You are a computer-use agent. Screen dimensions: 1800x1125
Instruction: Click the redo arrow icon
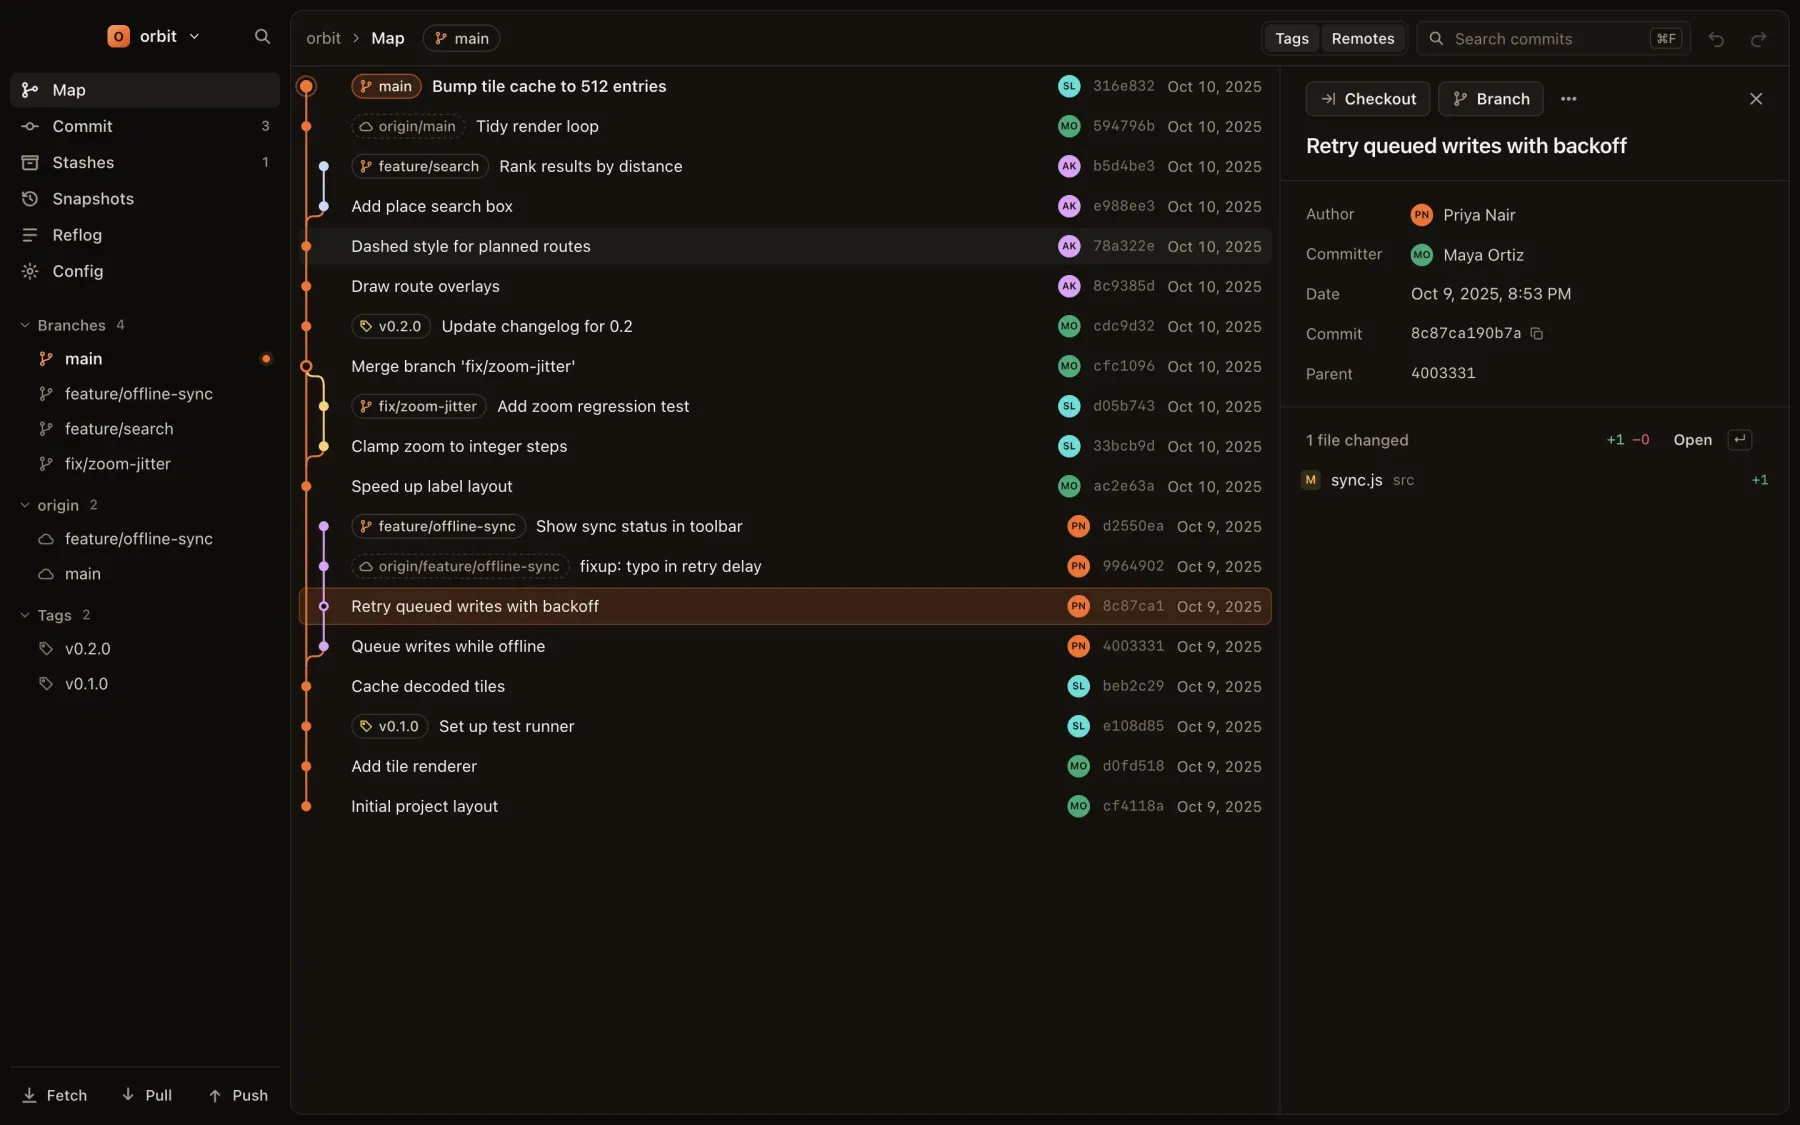[1758, 39]
